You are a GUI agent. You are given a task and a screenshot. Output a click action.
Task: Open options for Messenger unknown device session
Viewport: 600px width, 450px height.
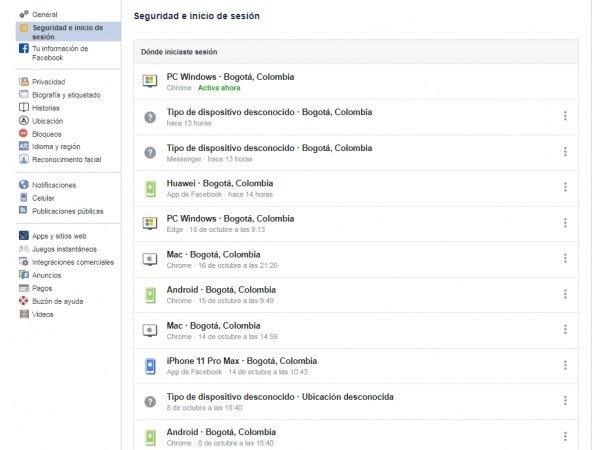click(565, 152)
